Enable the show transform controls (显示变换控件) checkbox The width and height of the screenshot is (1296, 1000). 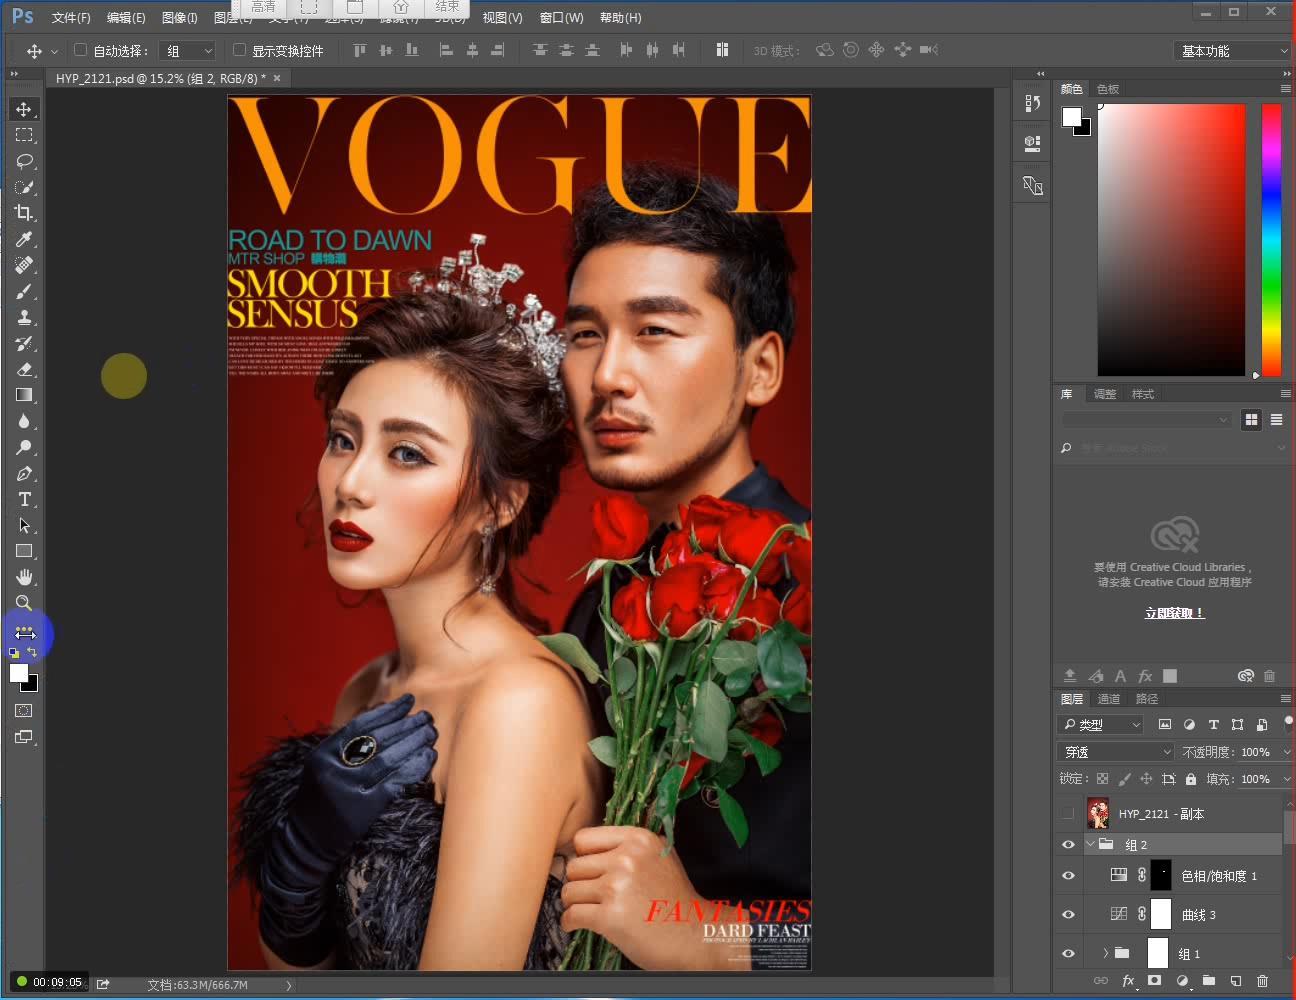pos(239,50)
